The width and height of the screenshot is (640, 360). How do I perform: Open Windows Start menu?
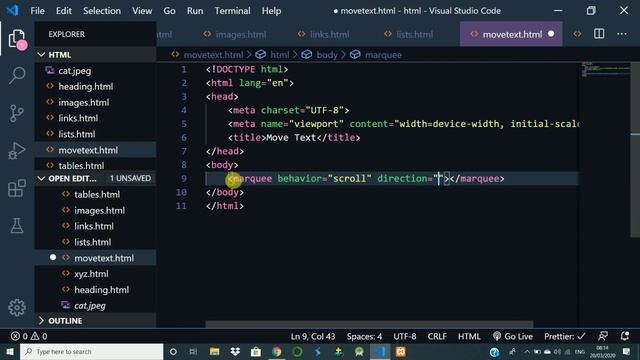tap(10, 351)
